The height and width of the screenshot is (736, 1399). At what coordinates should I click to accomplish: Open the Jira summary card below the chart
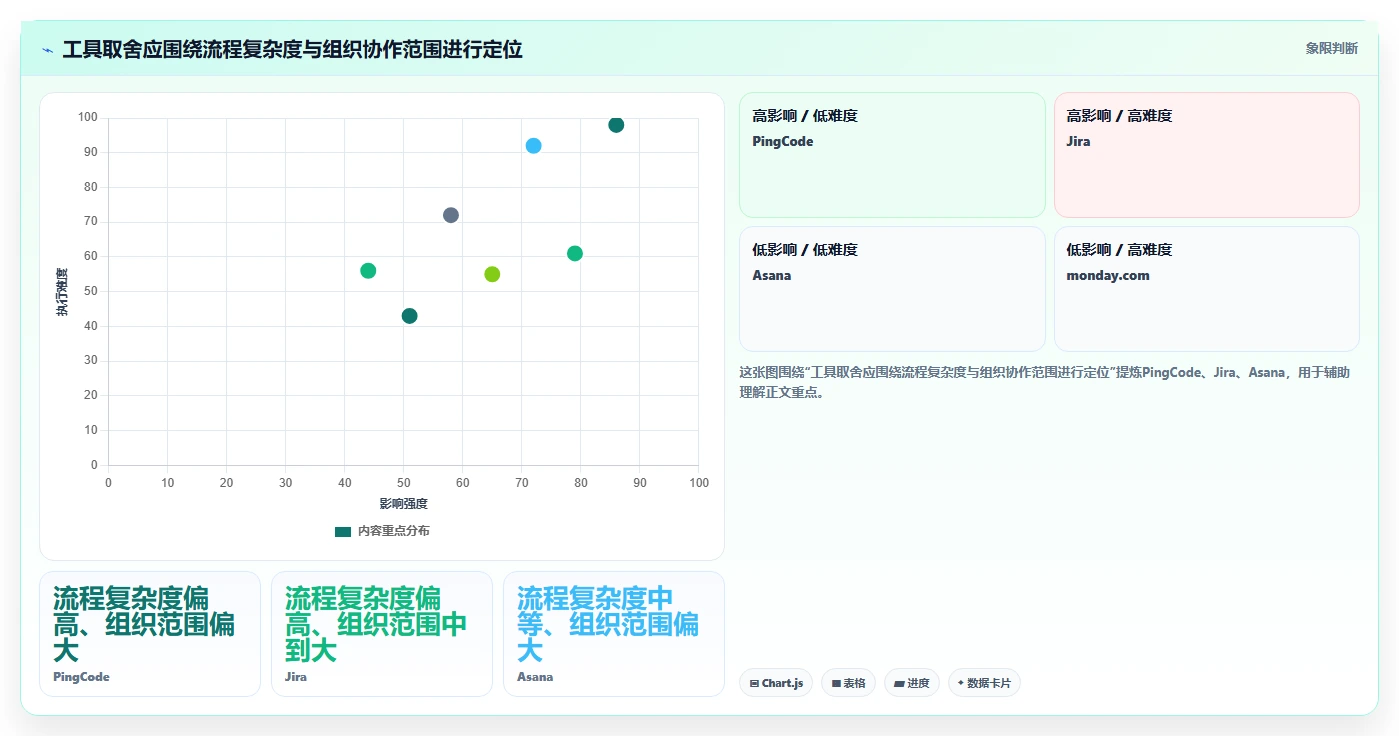382,634
